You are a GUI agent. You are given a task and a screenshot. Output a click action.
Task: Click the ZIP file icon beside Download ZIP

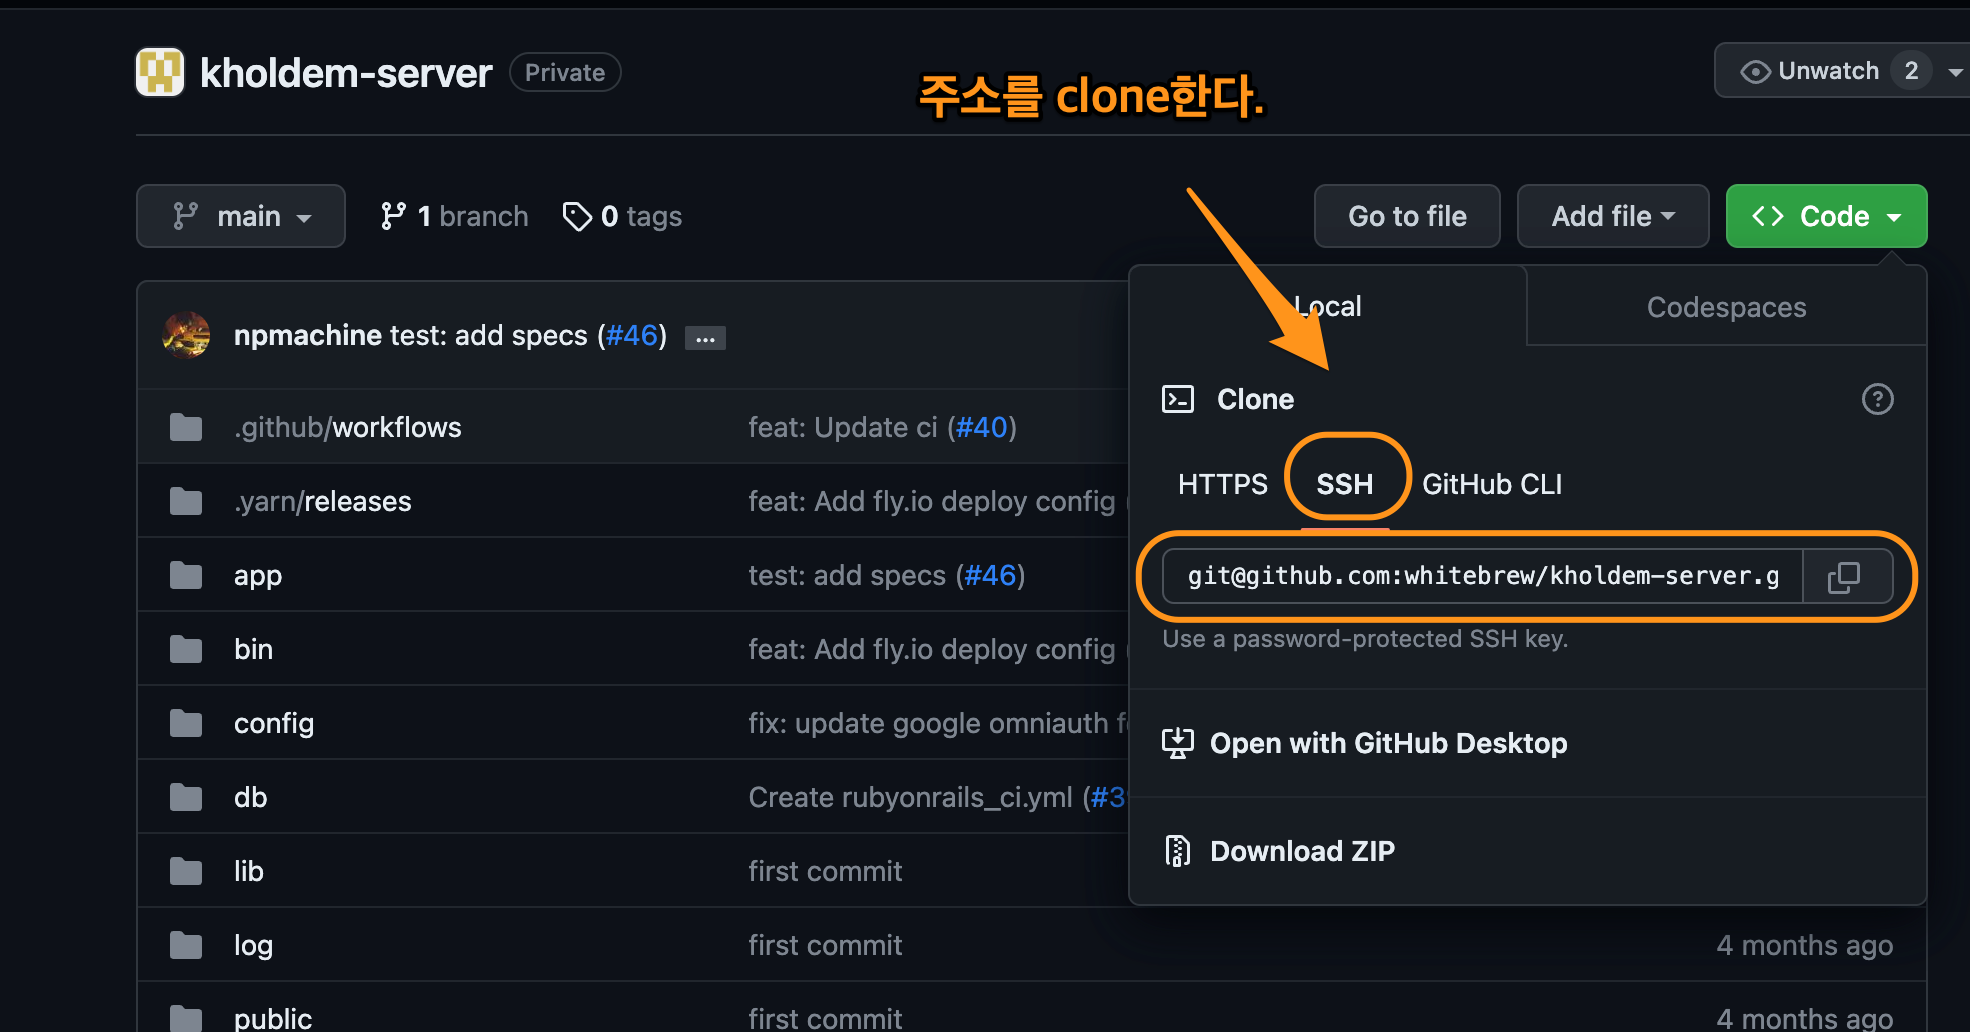pos(1178,850)
